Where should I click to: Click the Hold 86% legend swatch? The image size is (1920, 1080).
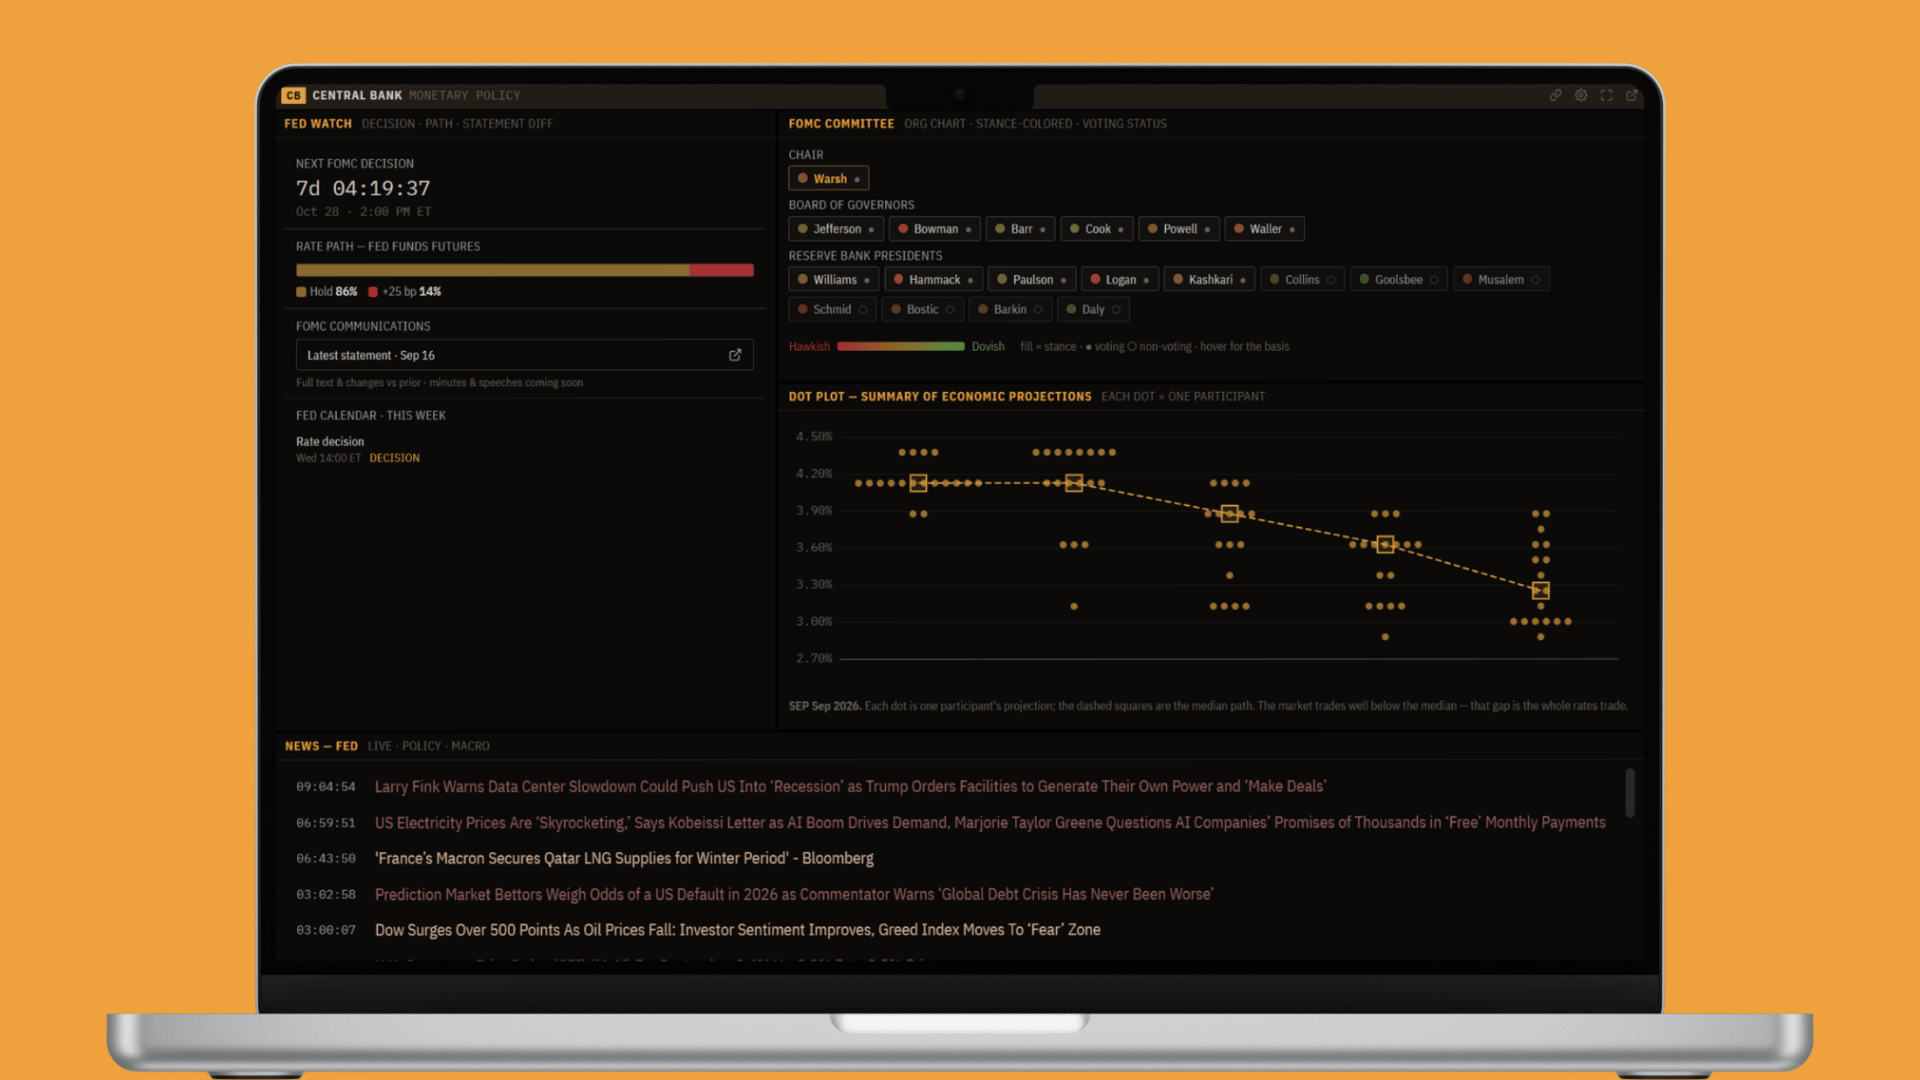click(301, 292)
